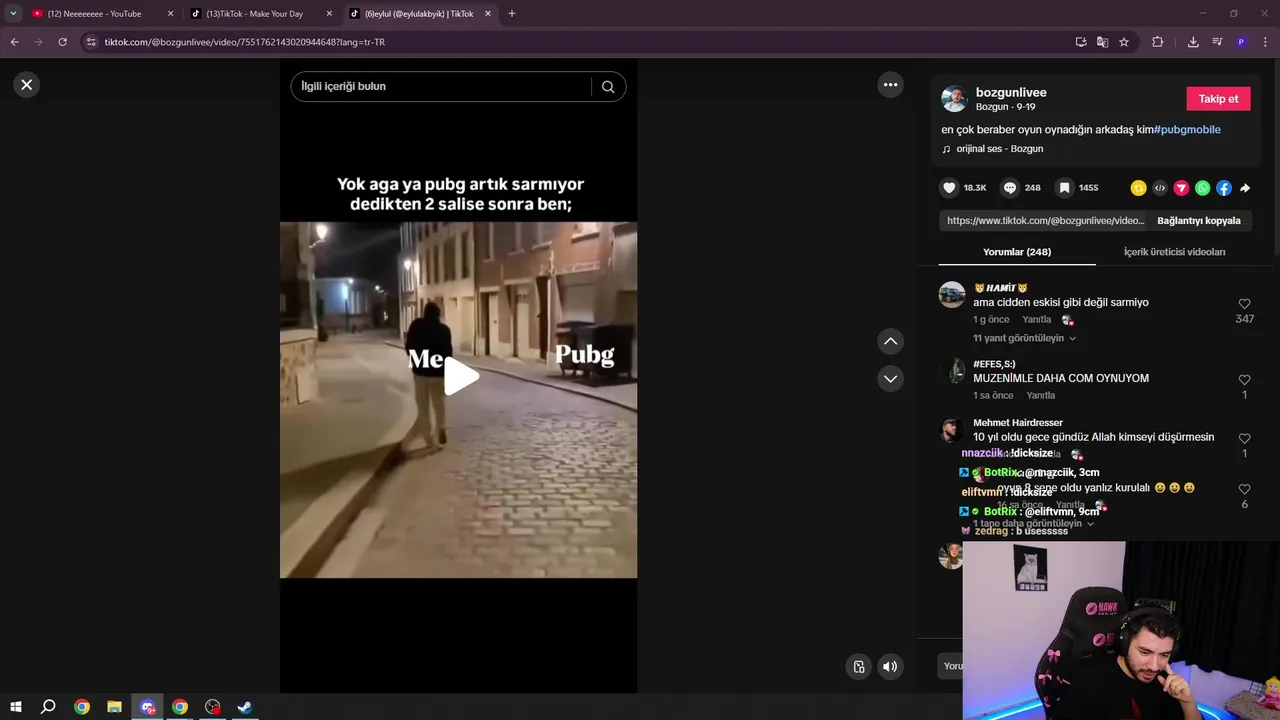Viewport: 1280px width, 720px height.
Task: Bookmark this page with star icon
Action: click(x=1124, y=42)
